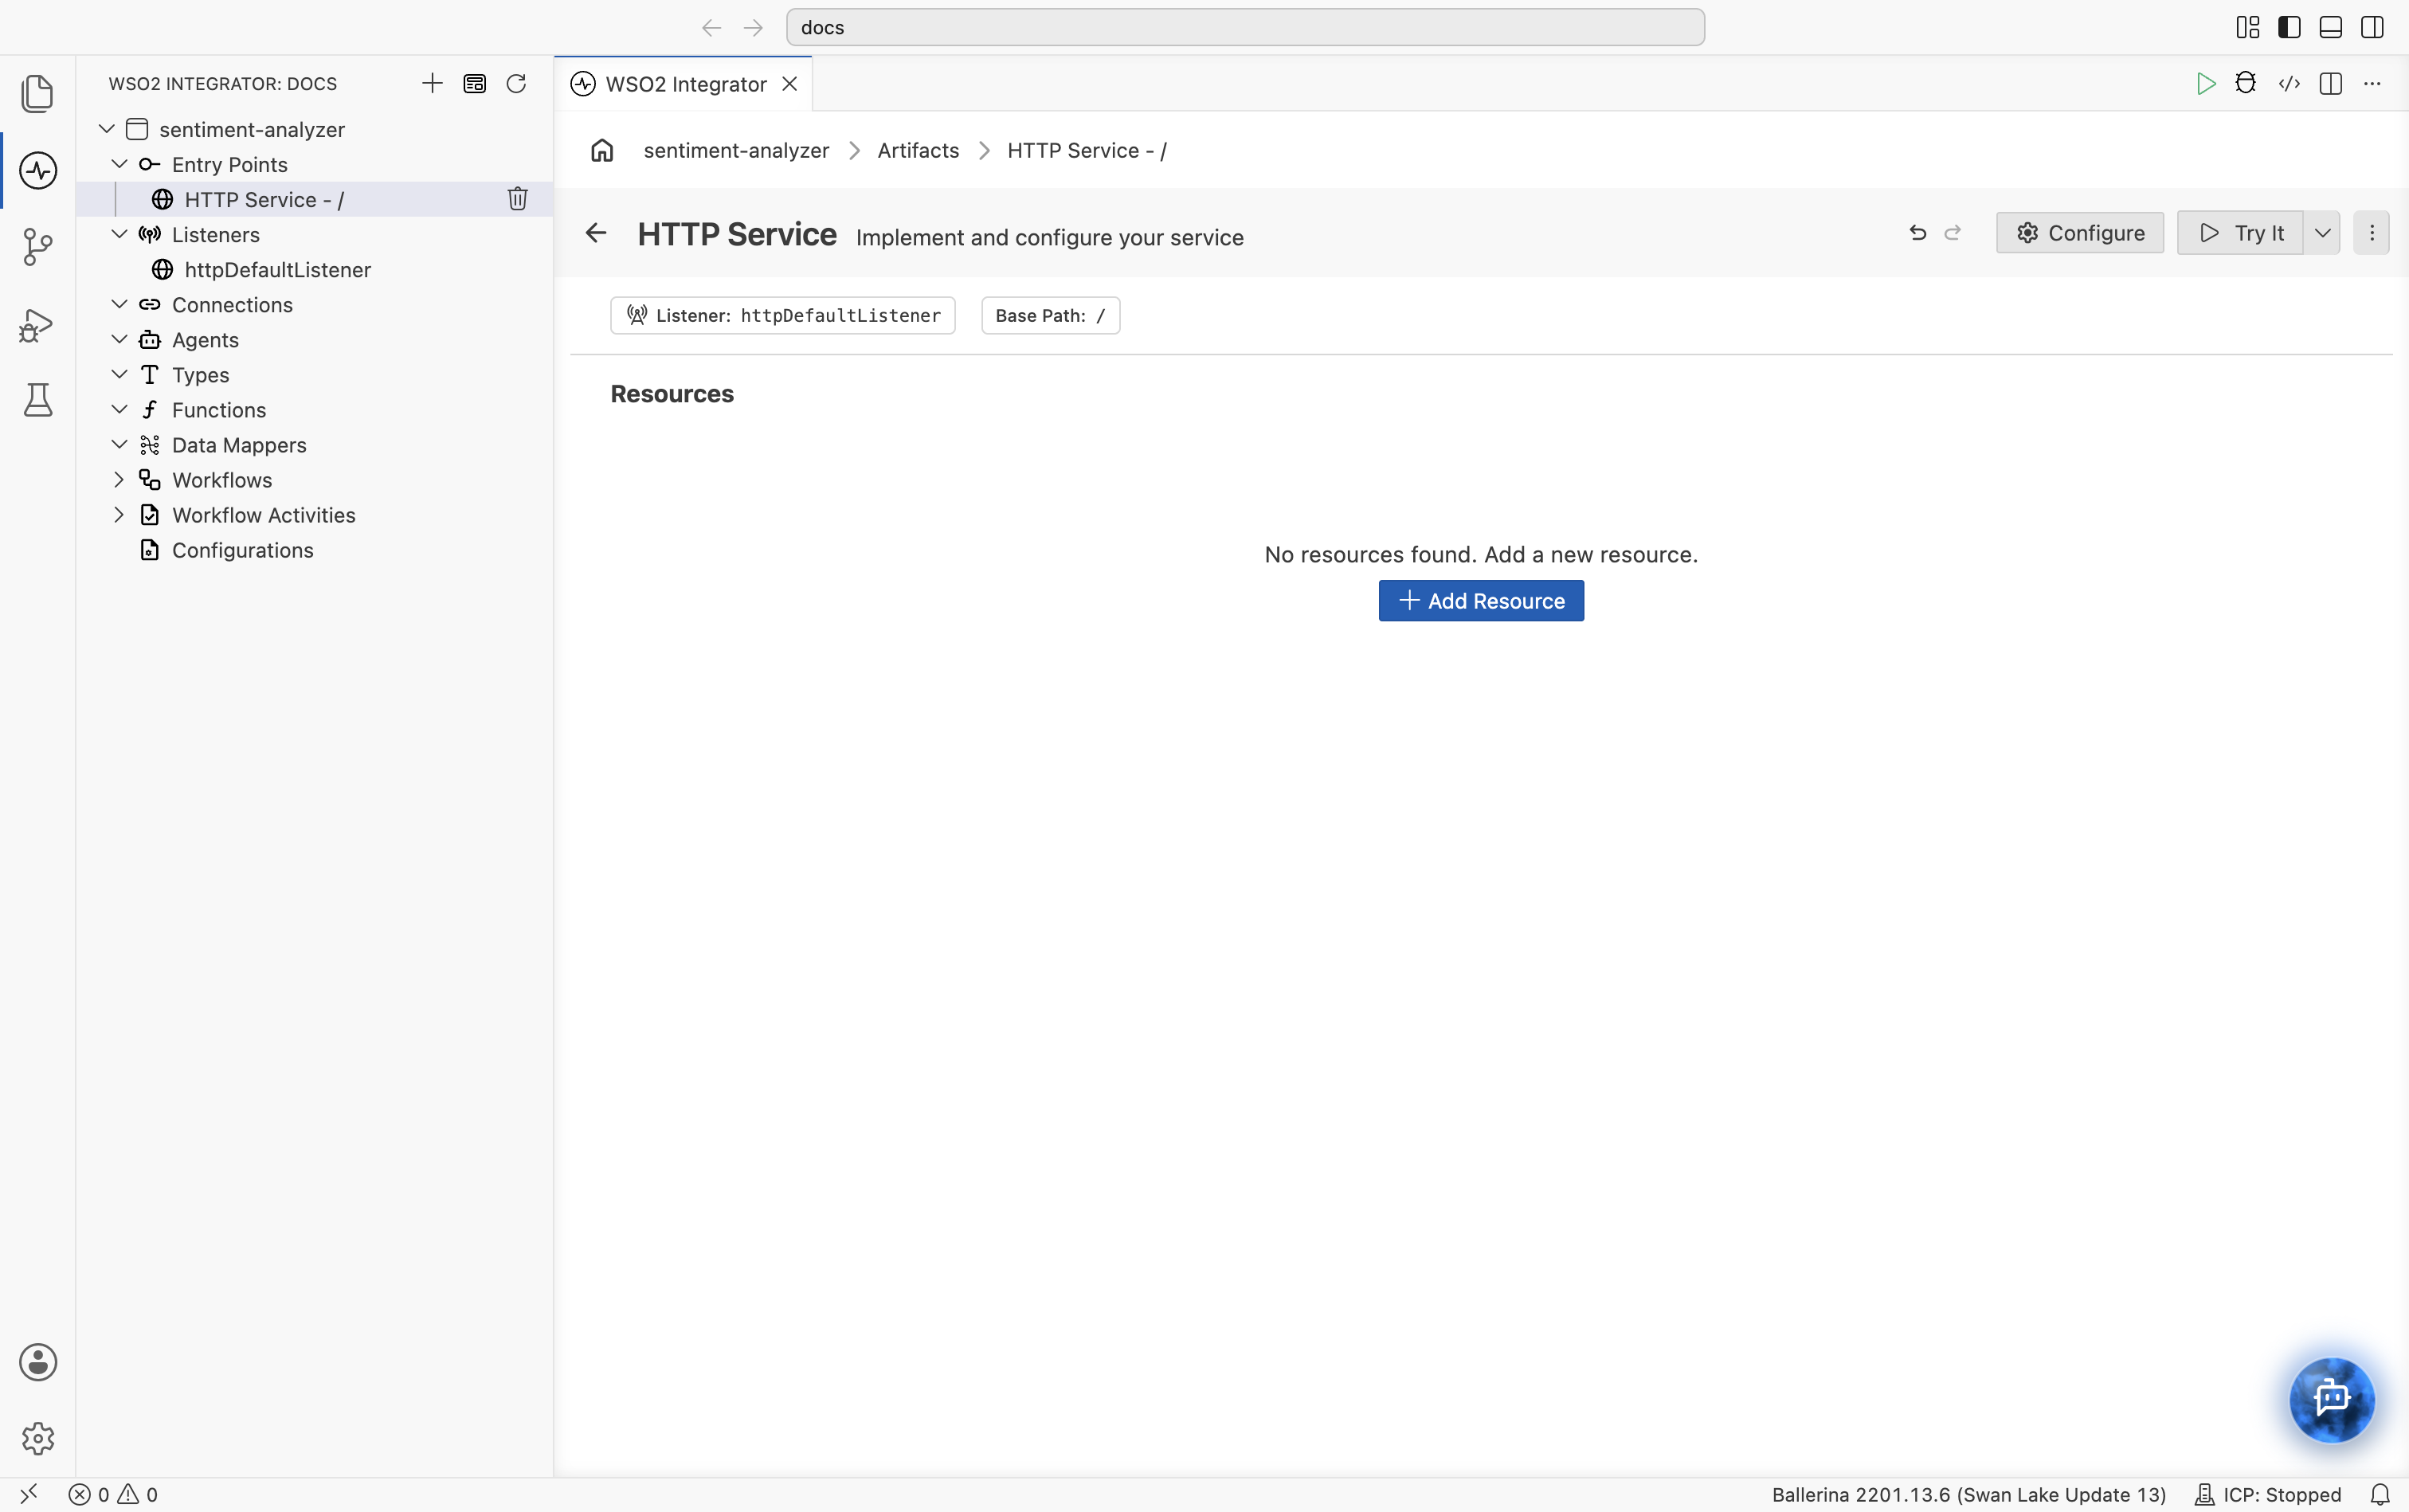Viewport: 2409px width, 1512px height.
Task: Click the home icon in breadcrumb
Action: pos(602,150)
